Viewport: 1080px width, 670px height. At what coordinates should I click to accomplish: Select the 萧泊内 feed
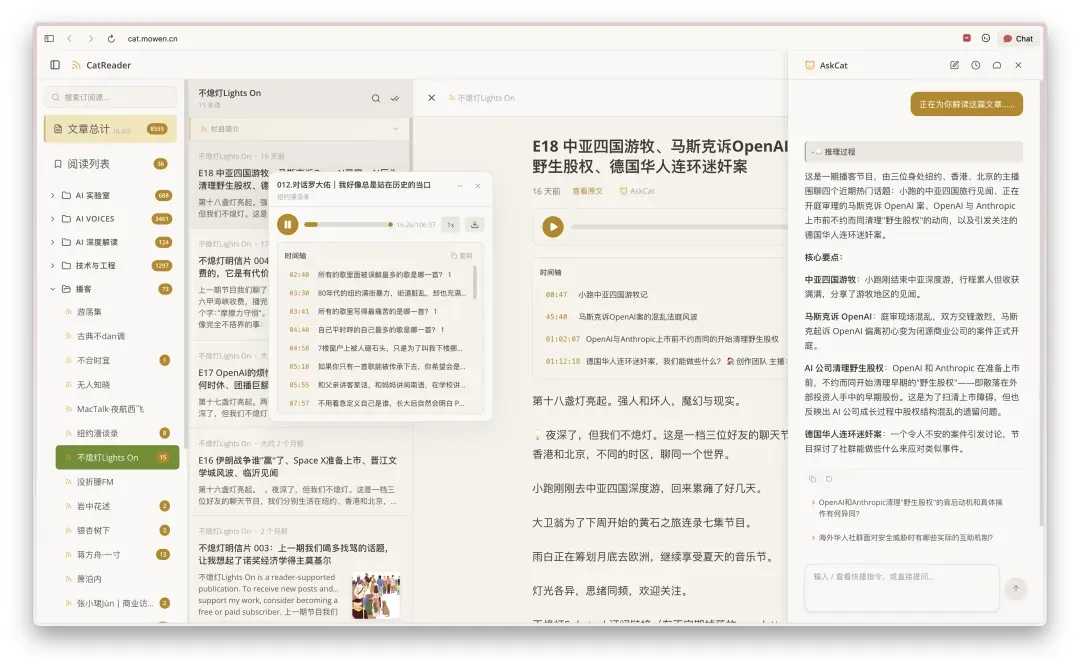pyautogui.click(x=117, y=579)
